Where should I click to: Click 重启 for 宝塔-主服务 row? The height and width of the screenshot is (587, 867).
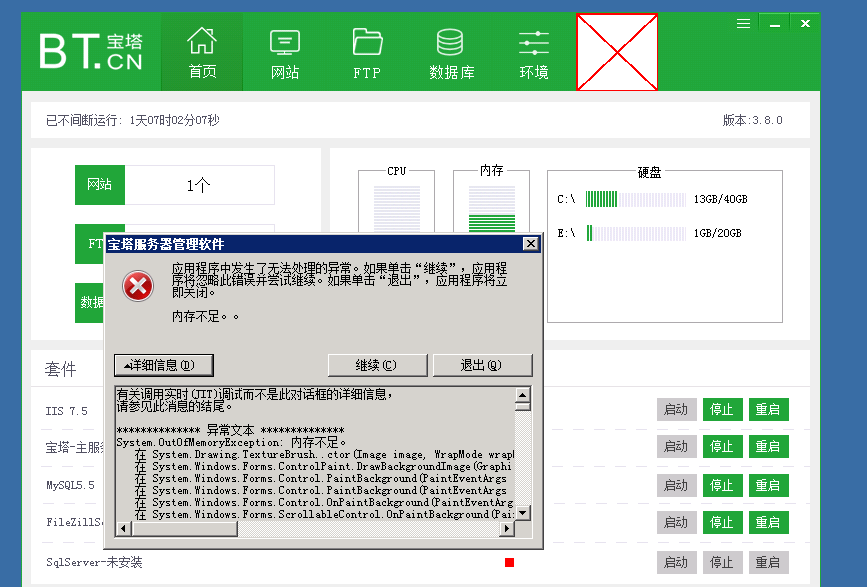769,447
